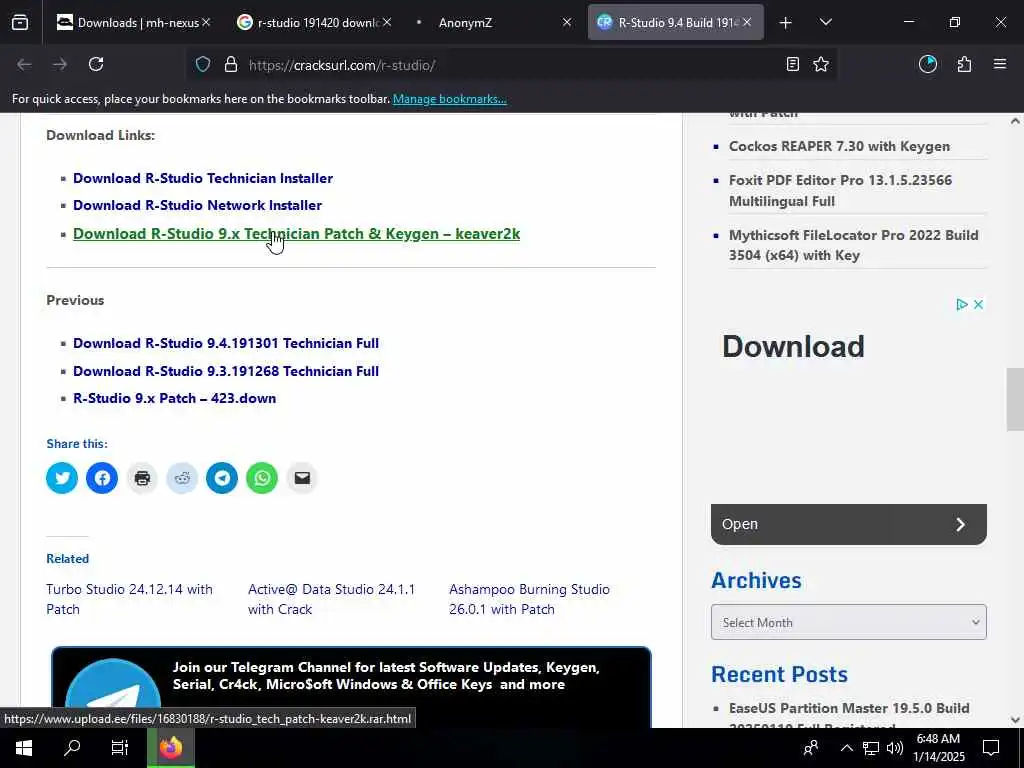Viewport: 1024px width, 768px height.
Task: Open Task View on taskbar
Action: (120, 748)
